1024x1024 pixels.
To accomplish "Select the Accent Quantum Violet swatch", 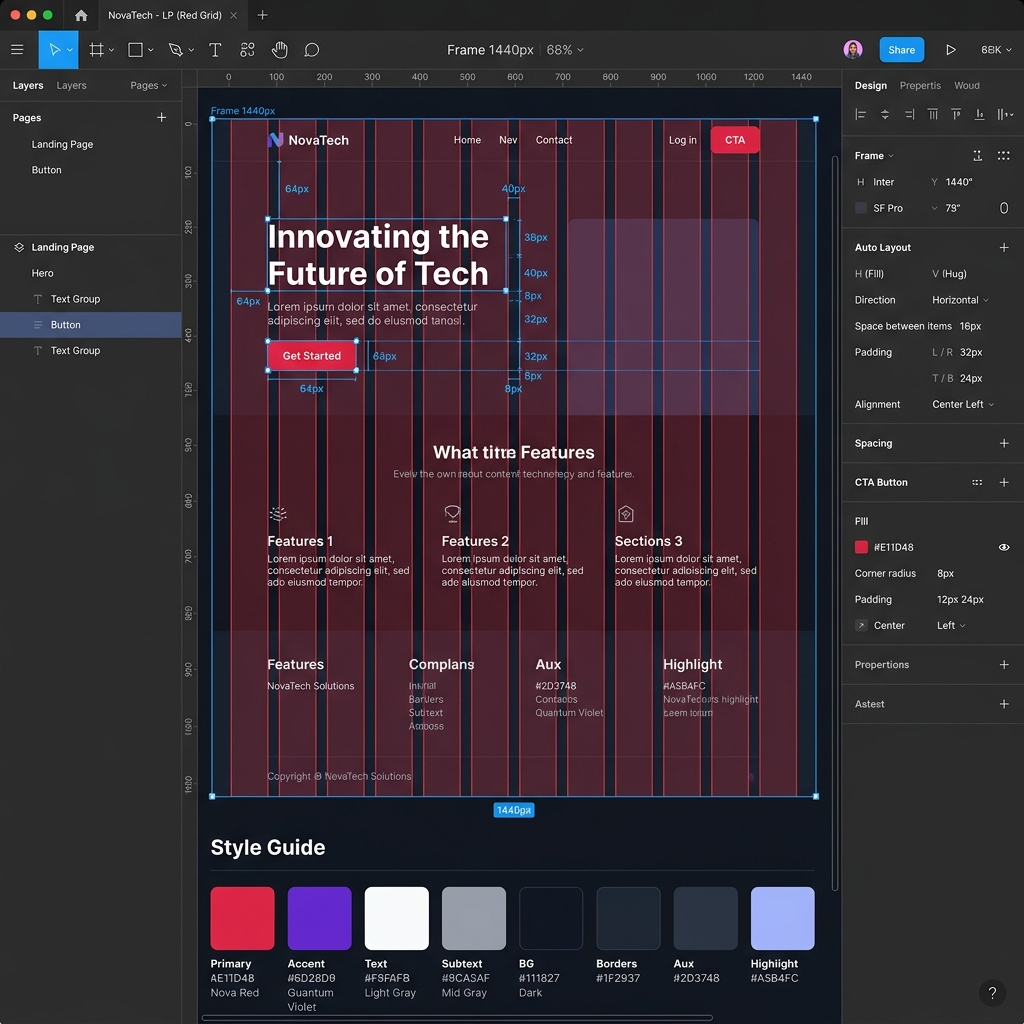I will (x=319, y=918).
